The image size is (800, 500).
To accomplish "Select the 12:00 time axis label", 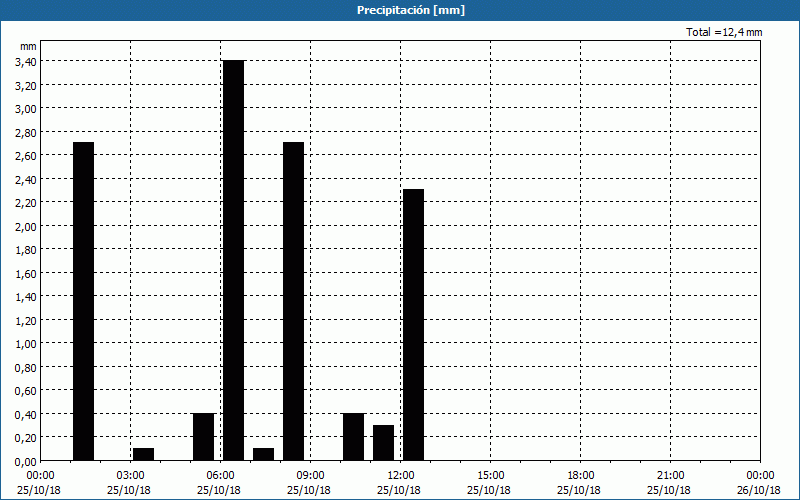I will pos(401,476).
